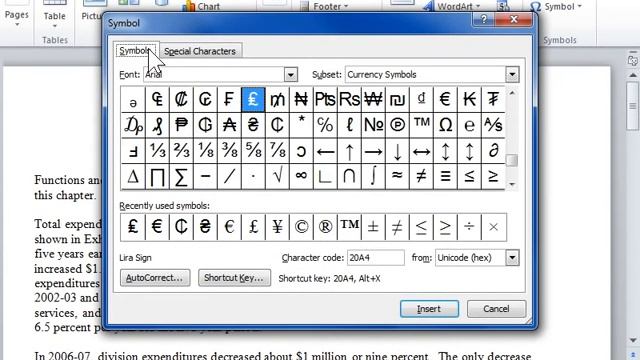Select the Omega symbol in the grid
Viewport: 640px width, 360px height.
(x=445, y=125)
